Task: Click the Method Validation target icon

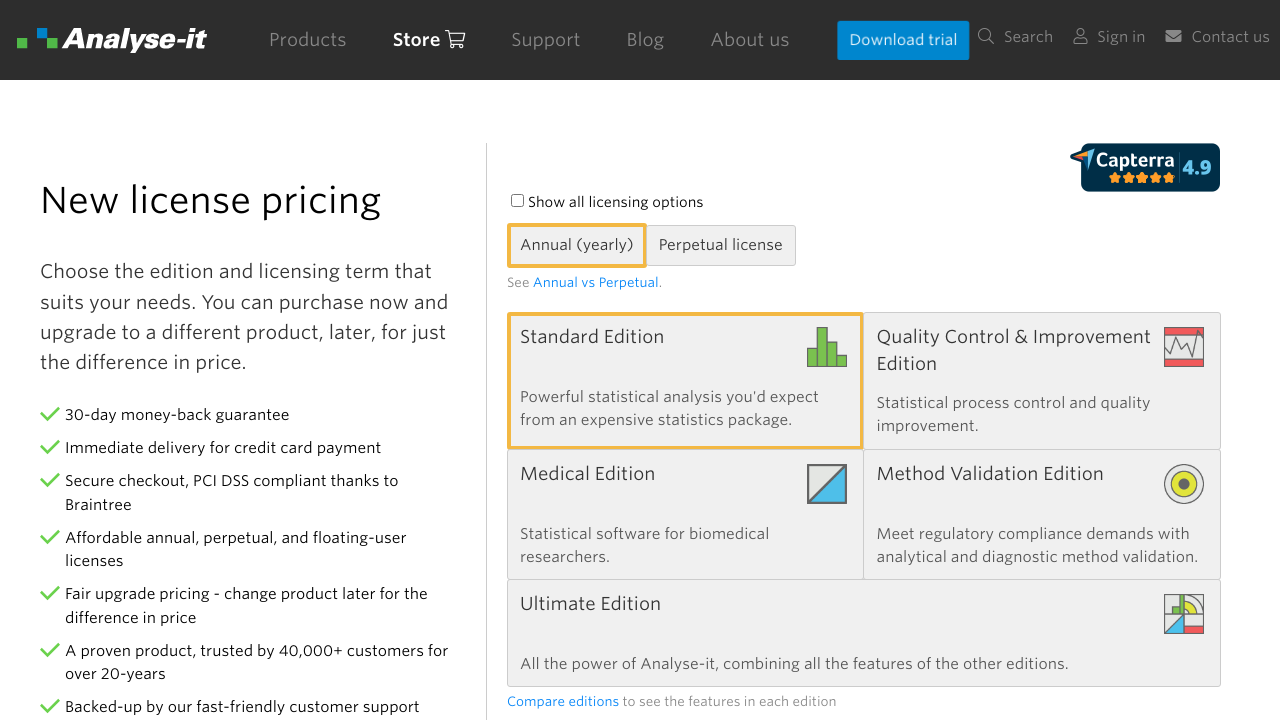Action: pos(1183,484)
